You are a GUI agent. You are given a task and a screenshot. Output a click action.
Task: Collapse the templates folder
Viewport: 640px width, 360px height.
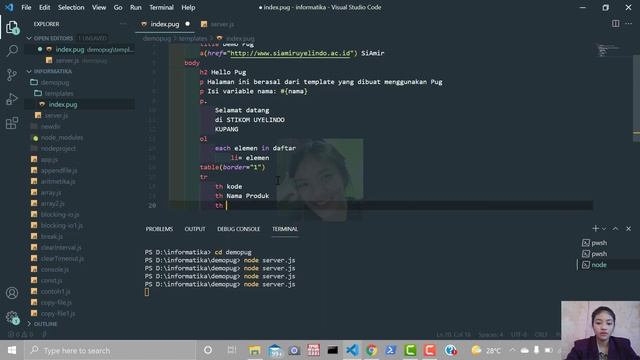[59, 93]
